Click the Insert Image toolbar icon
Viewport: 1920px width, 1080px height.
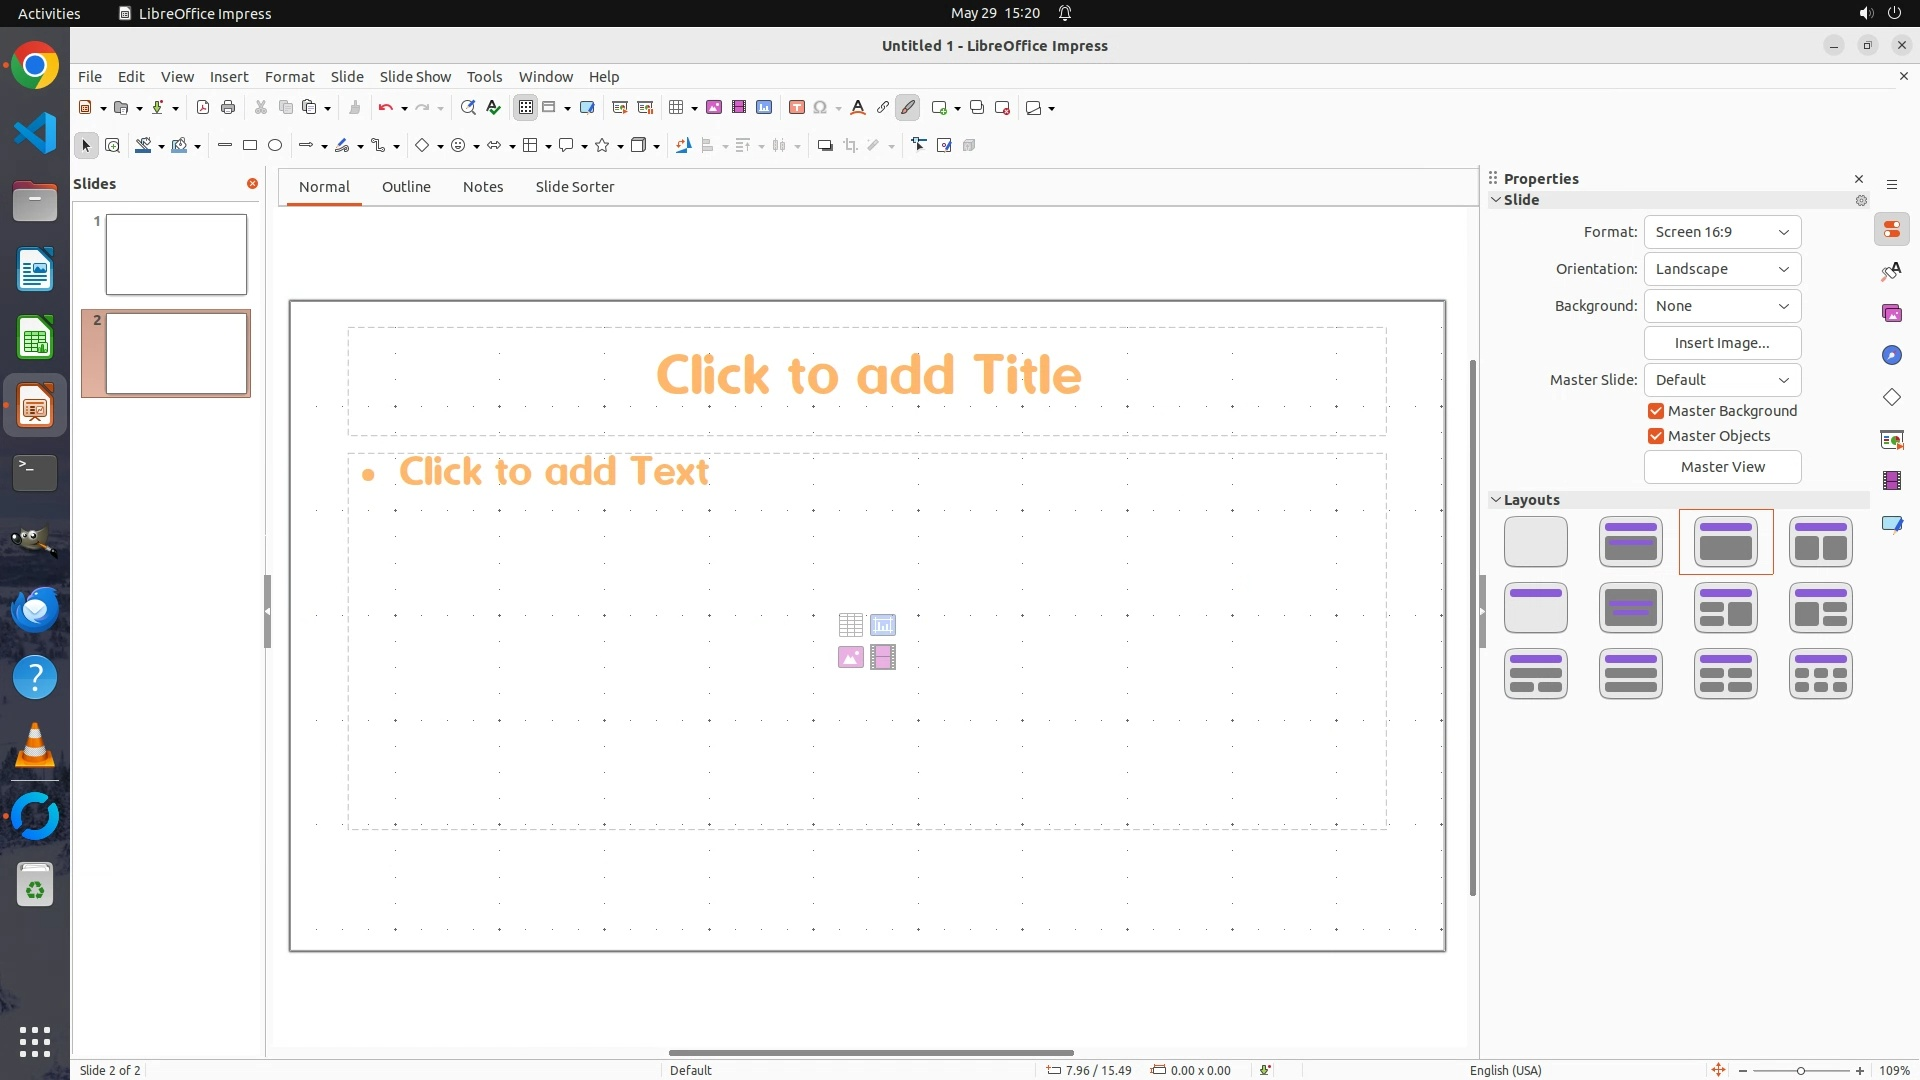714,108
